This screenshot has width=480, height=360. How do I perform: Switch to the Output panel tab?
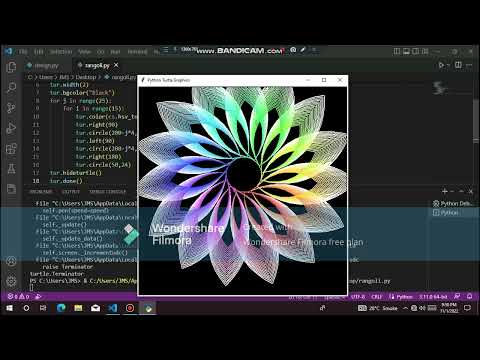(71, 192)
